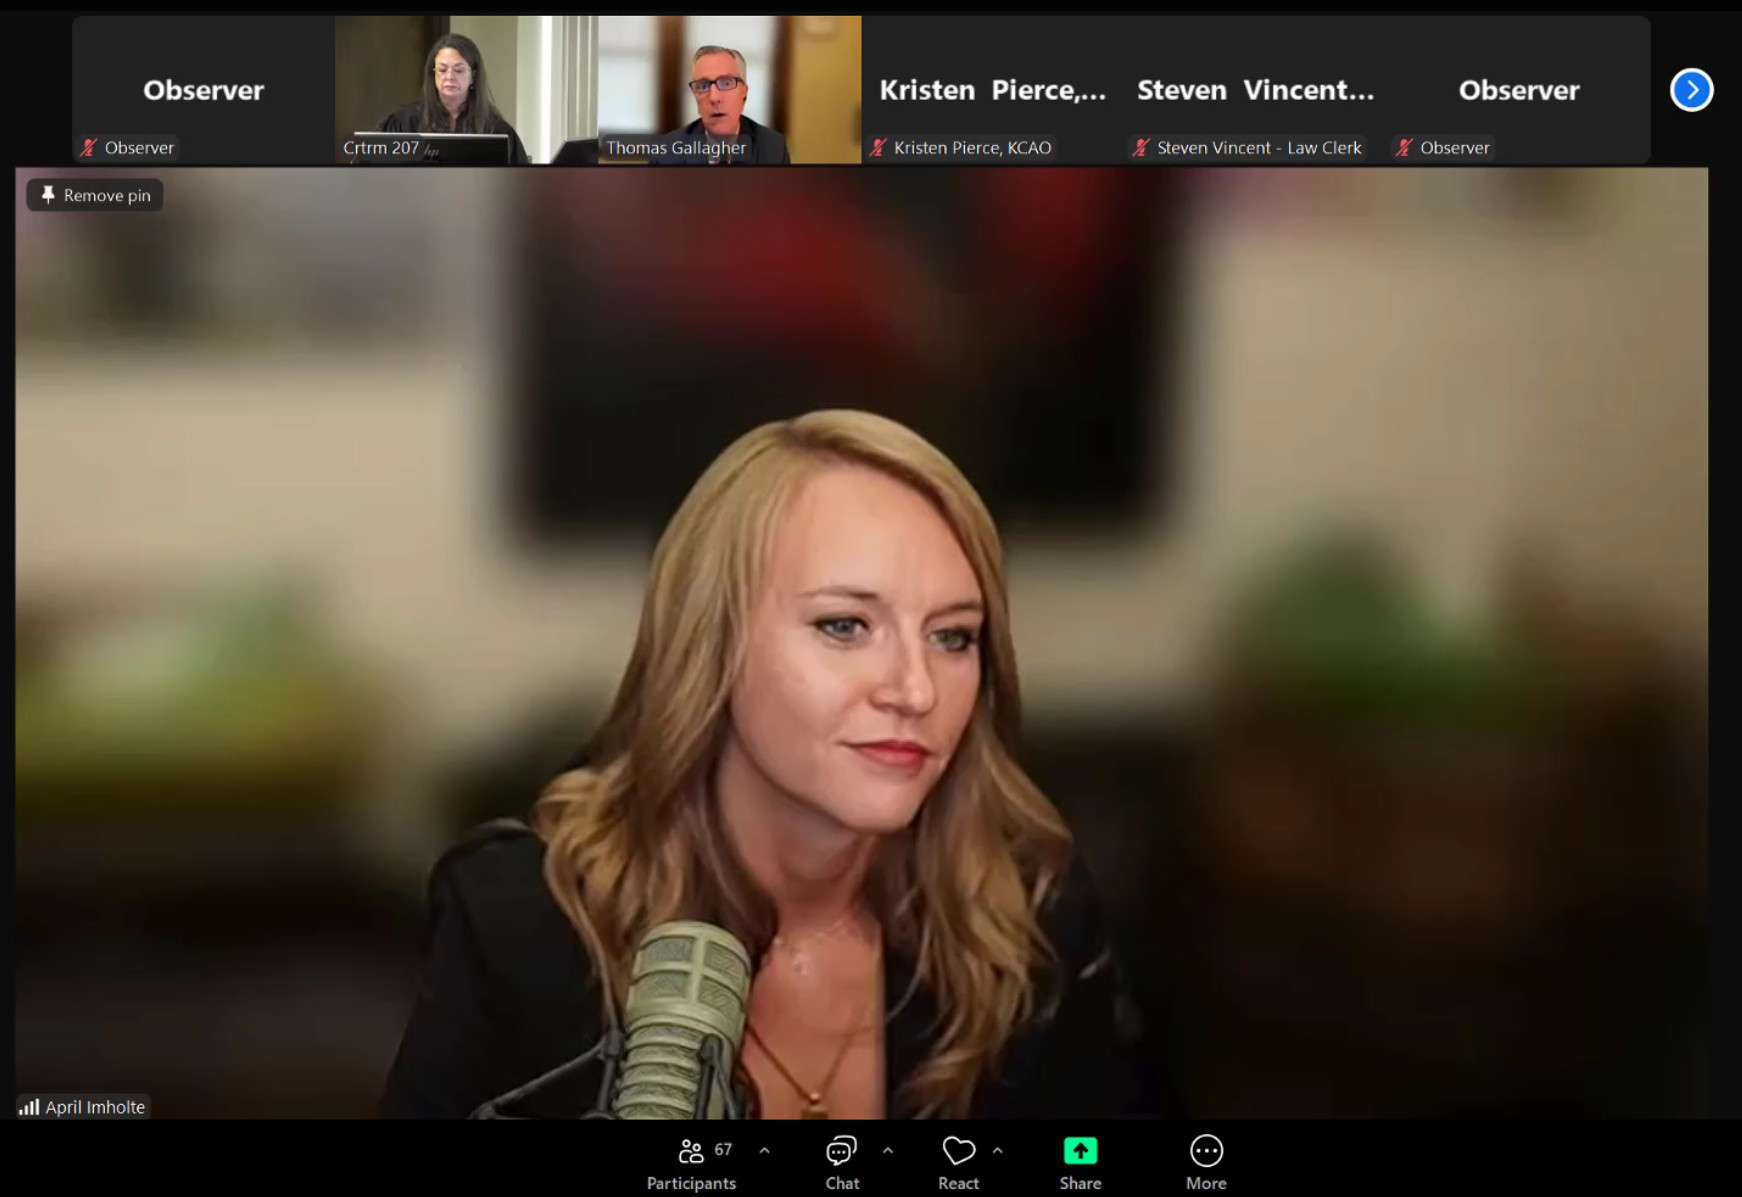Open the Chat panel
Image resolution: width=1742 pixels, height=1197 pixels.
point(842,1165)
